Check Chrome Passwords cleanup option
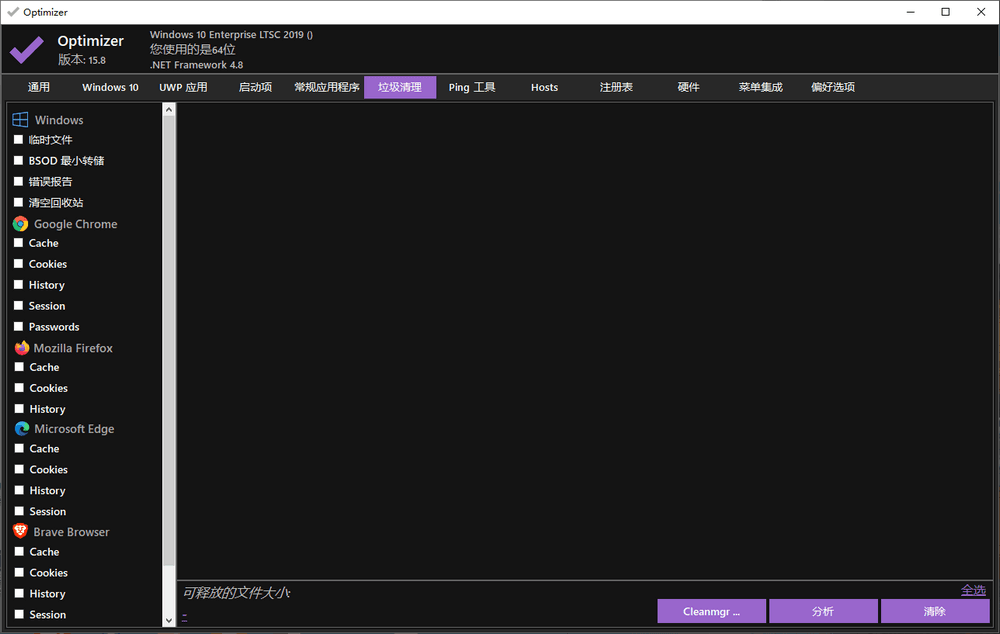 click(x=17, y=326)
